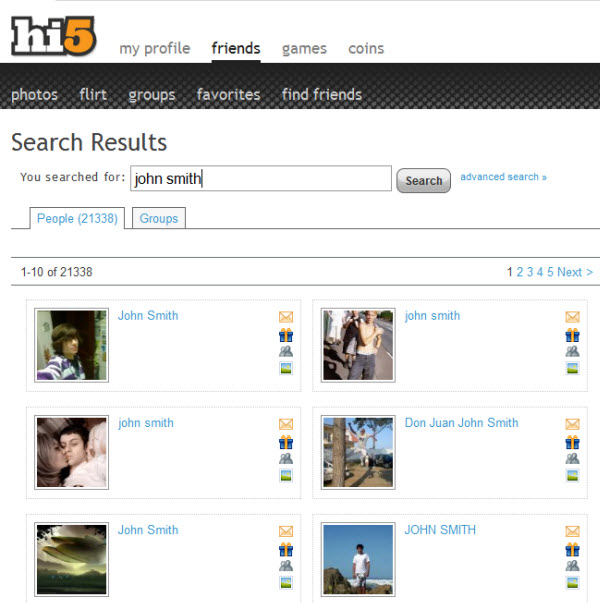Send gift to shirtless-photo john smith
This screenshot has height=603, width=600.
(572, 335)
